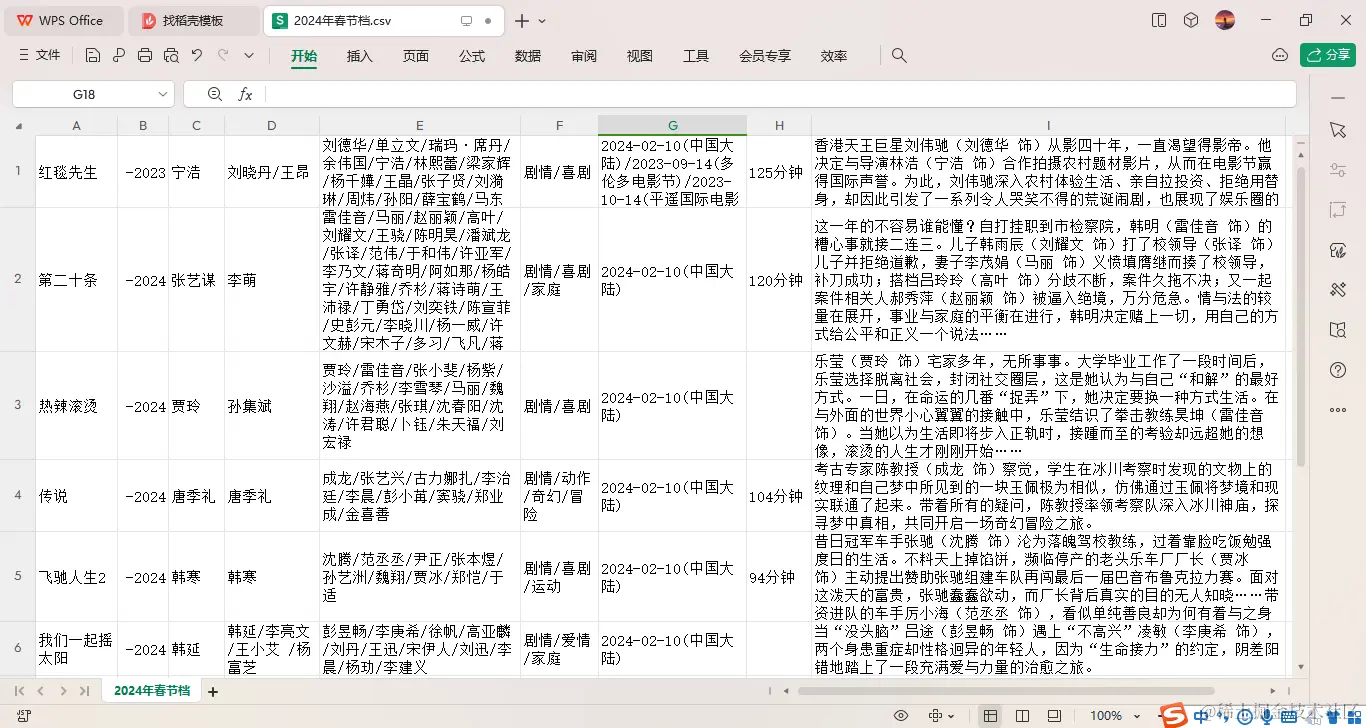Click the print icon in quick access toolbar

145,56
